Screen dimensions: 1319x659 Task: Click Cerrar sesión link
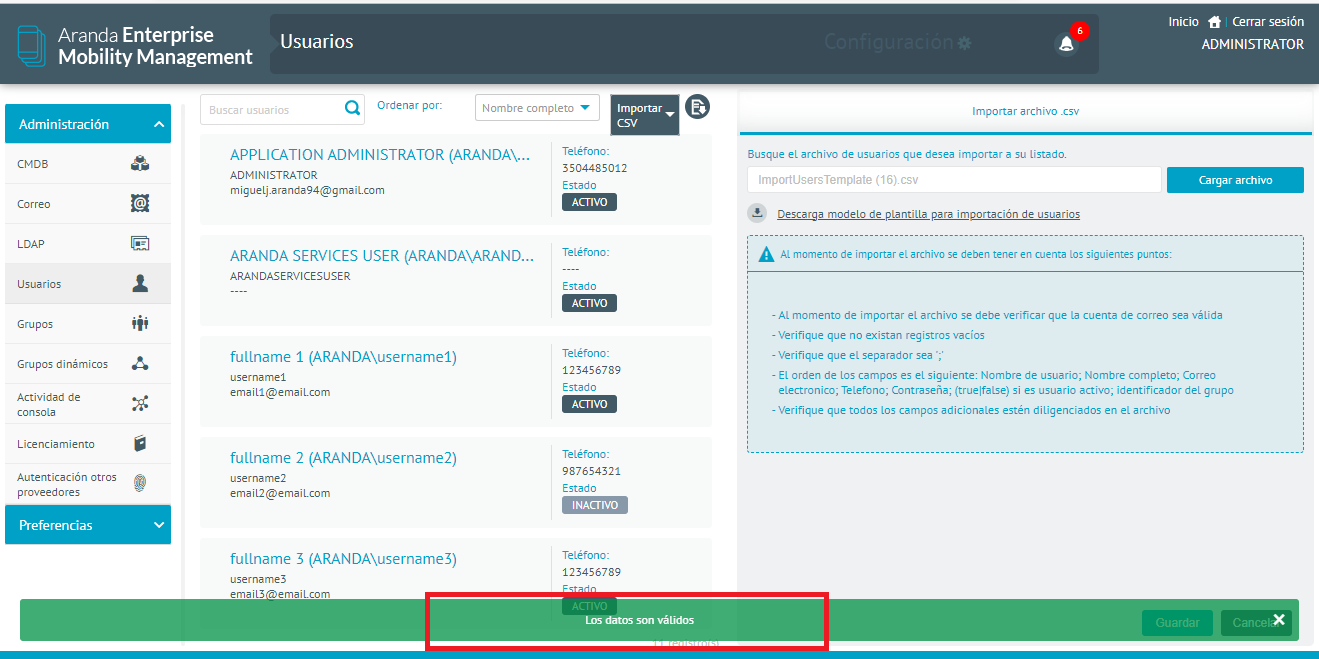1267,22
